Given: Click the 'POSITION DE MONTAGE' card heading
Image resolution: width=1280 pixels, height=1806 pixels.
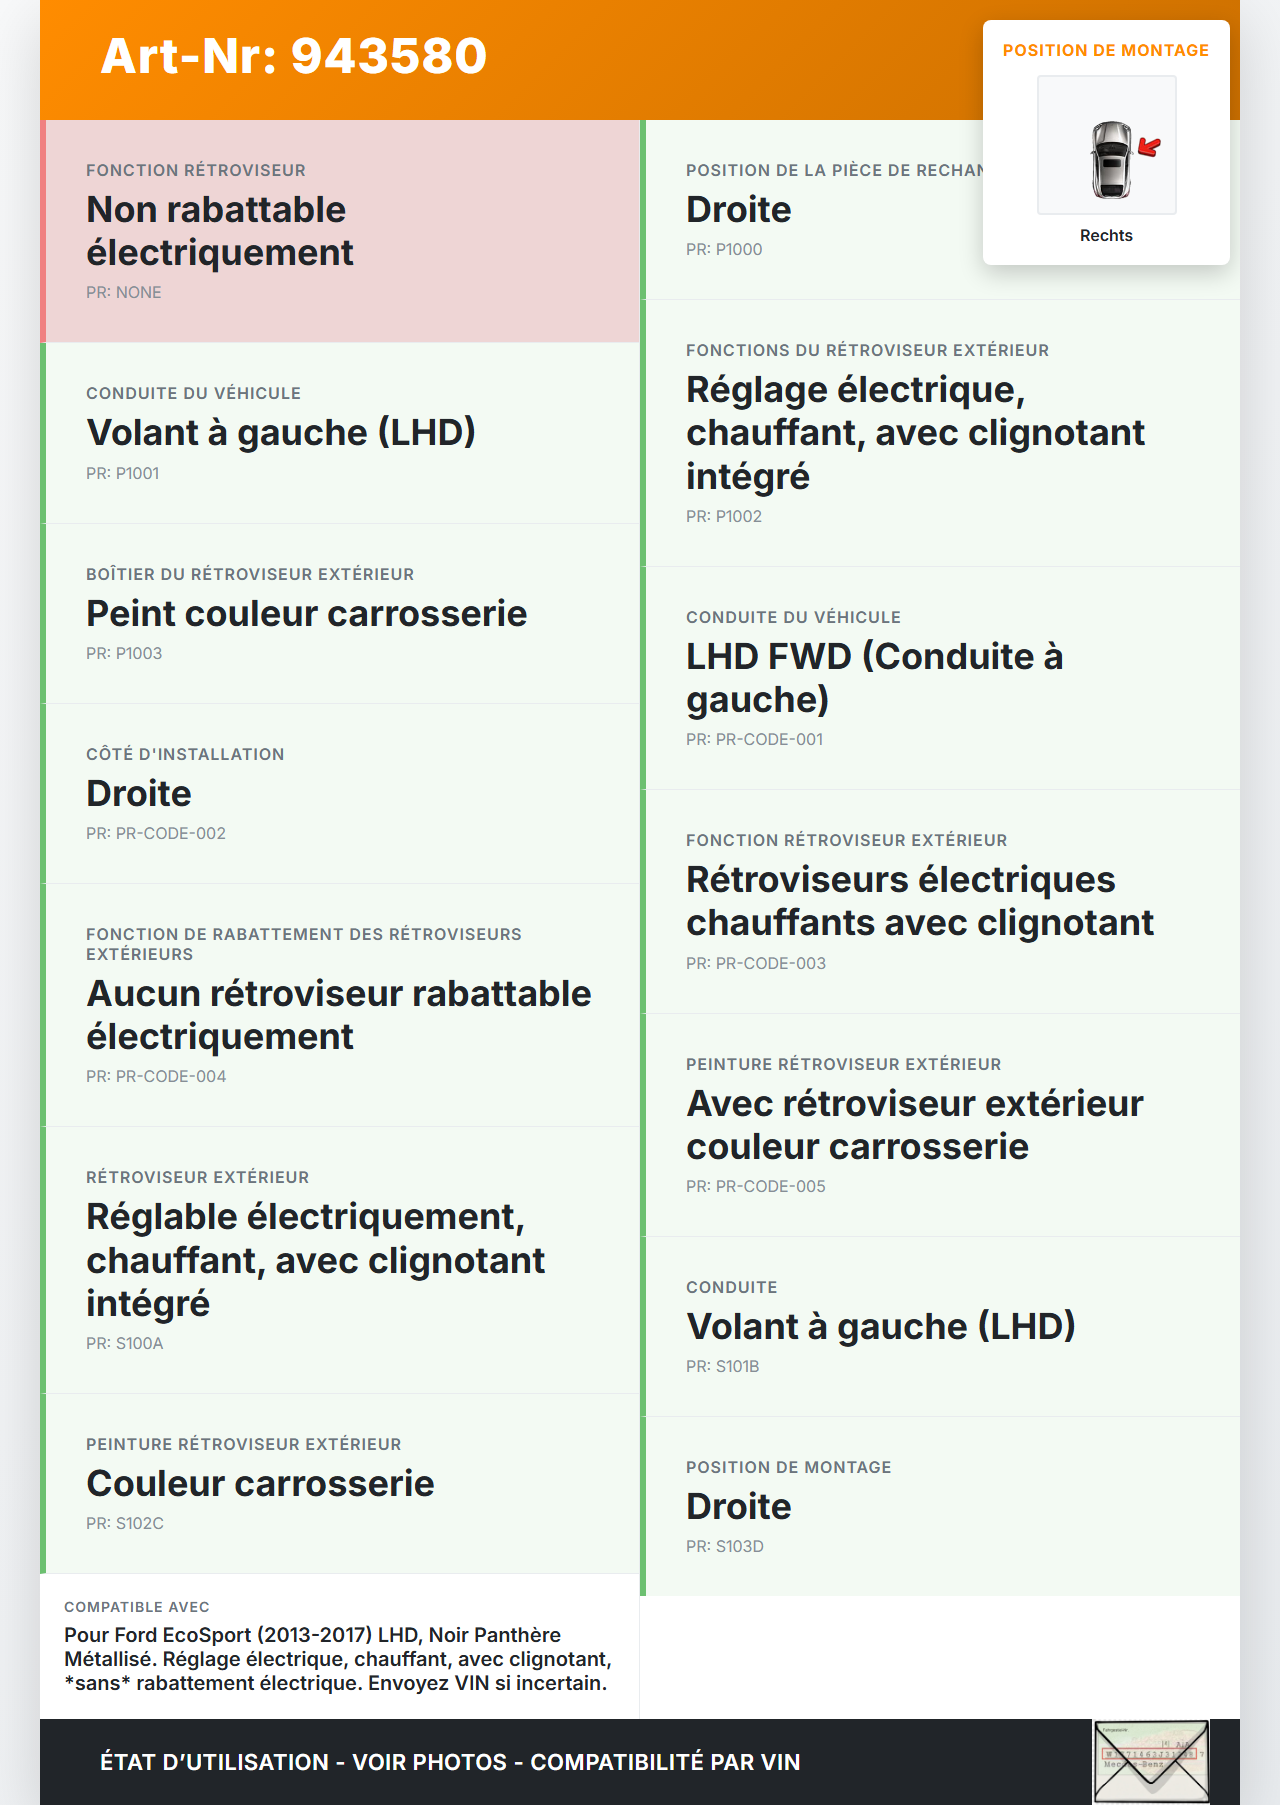Looking at the screenshot, I should pos(1105,51).
